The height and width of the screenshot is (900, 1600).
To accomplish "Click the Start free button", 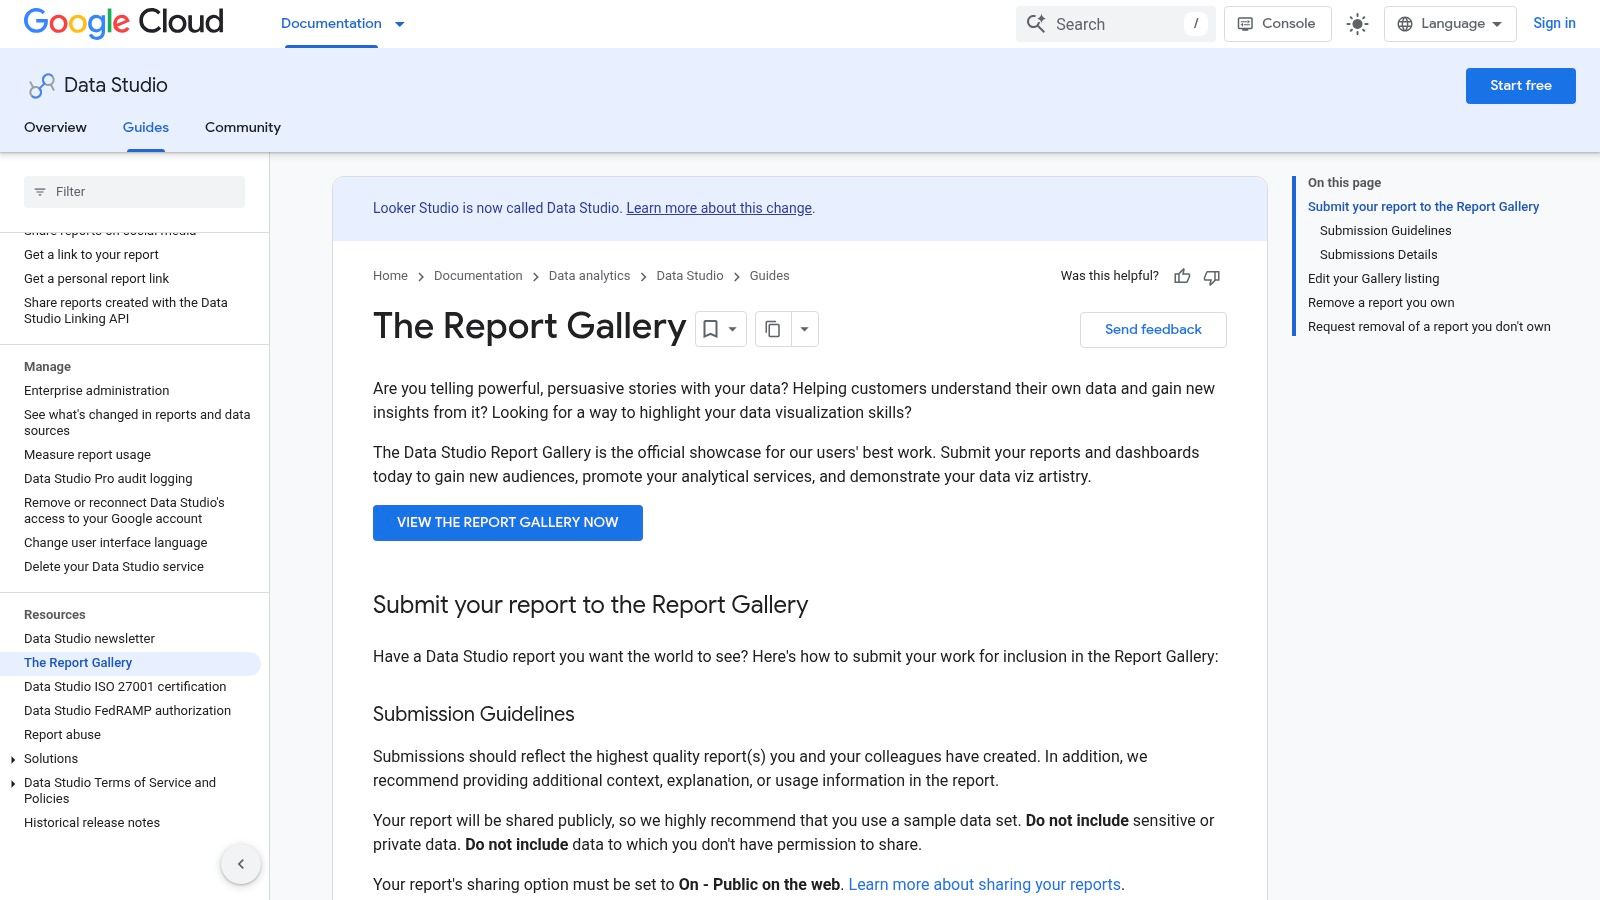I will pyautogui.click(x=1520, y=86).
